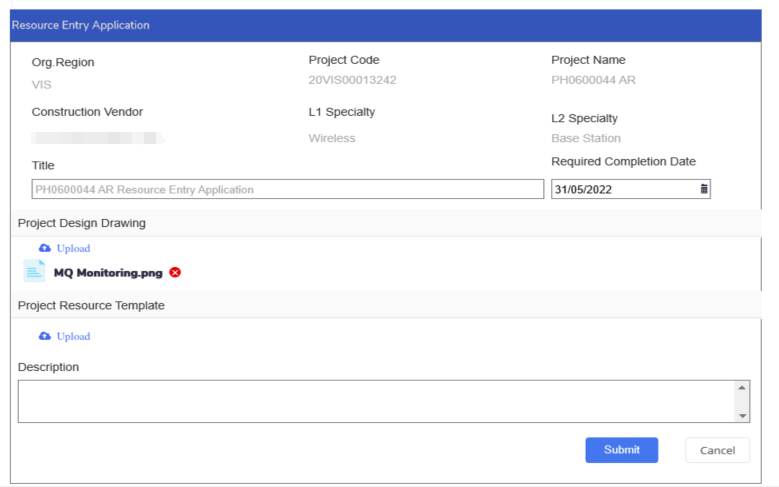The width and height of the screenshot is (779, 487).
Task: Click Upload link for Project Resource Template
Action: pyautogui.click(x=73, y=336)
